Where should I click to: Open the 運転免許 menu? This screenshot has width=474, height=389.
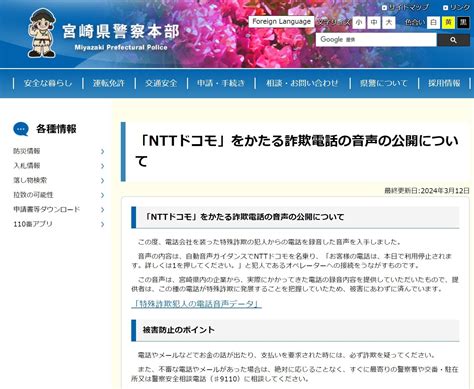tap(109, 83)
